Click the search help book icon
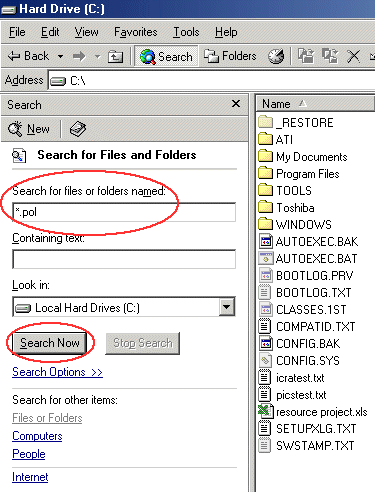This screenshot has width=375, height=492. 78,129
